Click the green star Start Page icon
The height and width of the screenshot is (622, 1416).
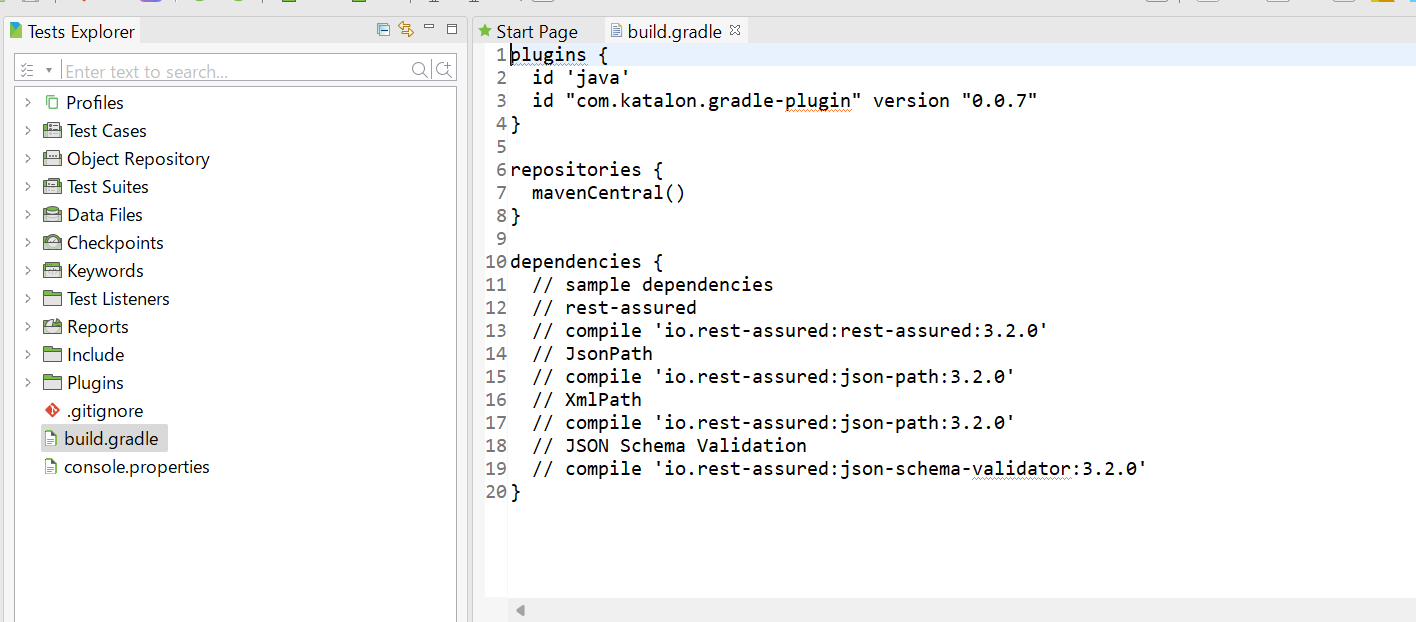[x=485, y=31]
